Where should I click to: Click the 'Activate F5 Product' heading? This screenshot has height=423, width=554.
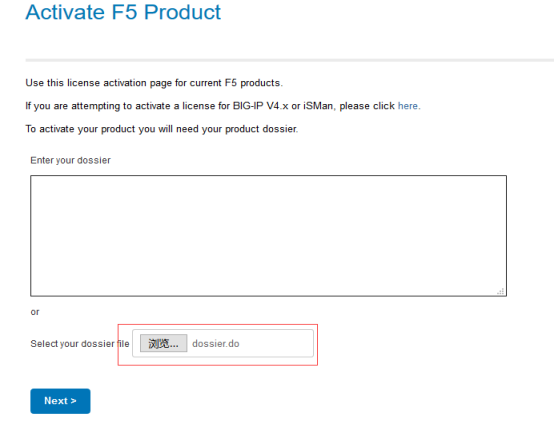123,12
